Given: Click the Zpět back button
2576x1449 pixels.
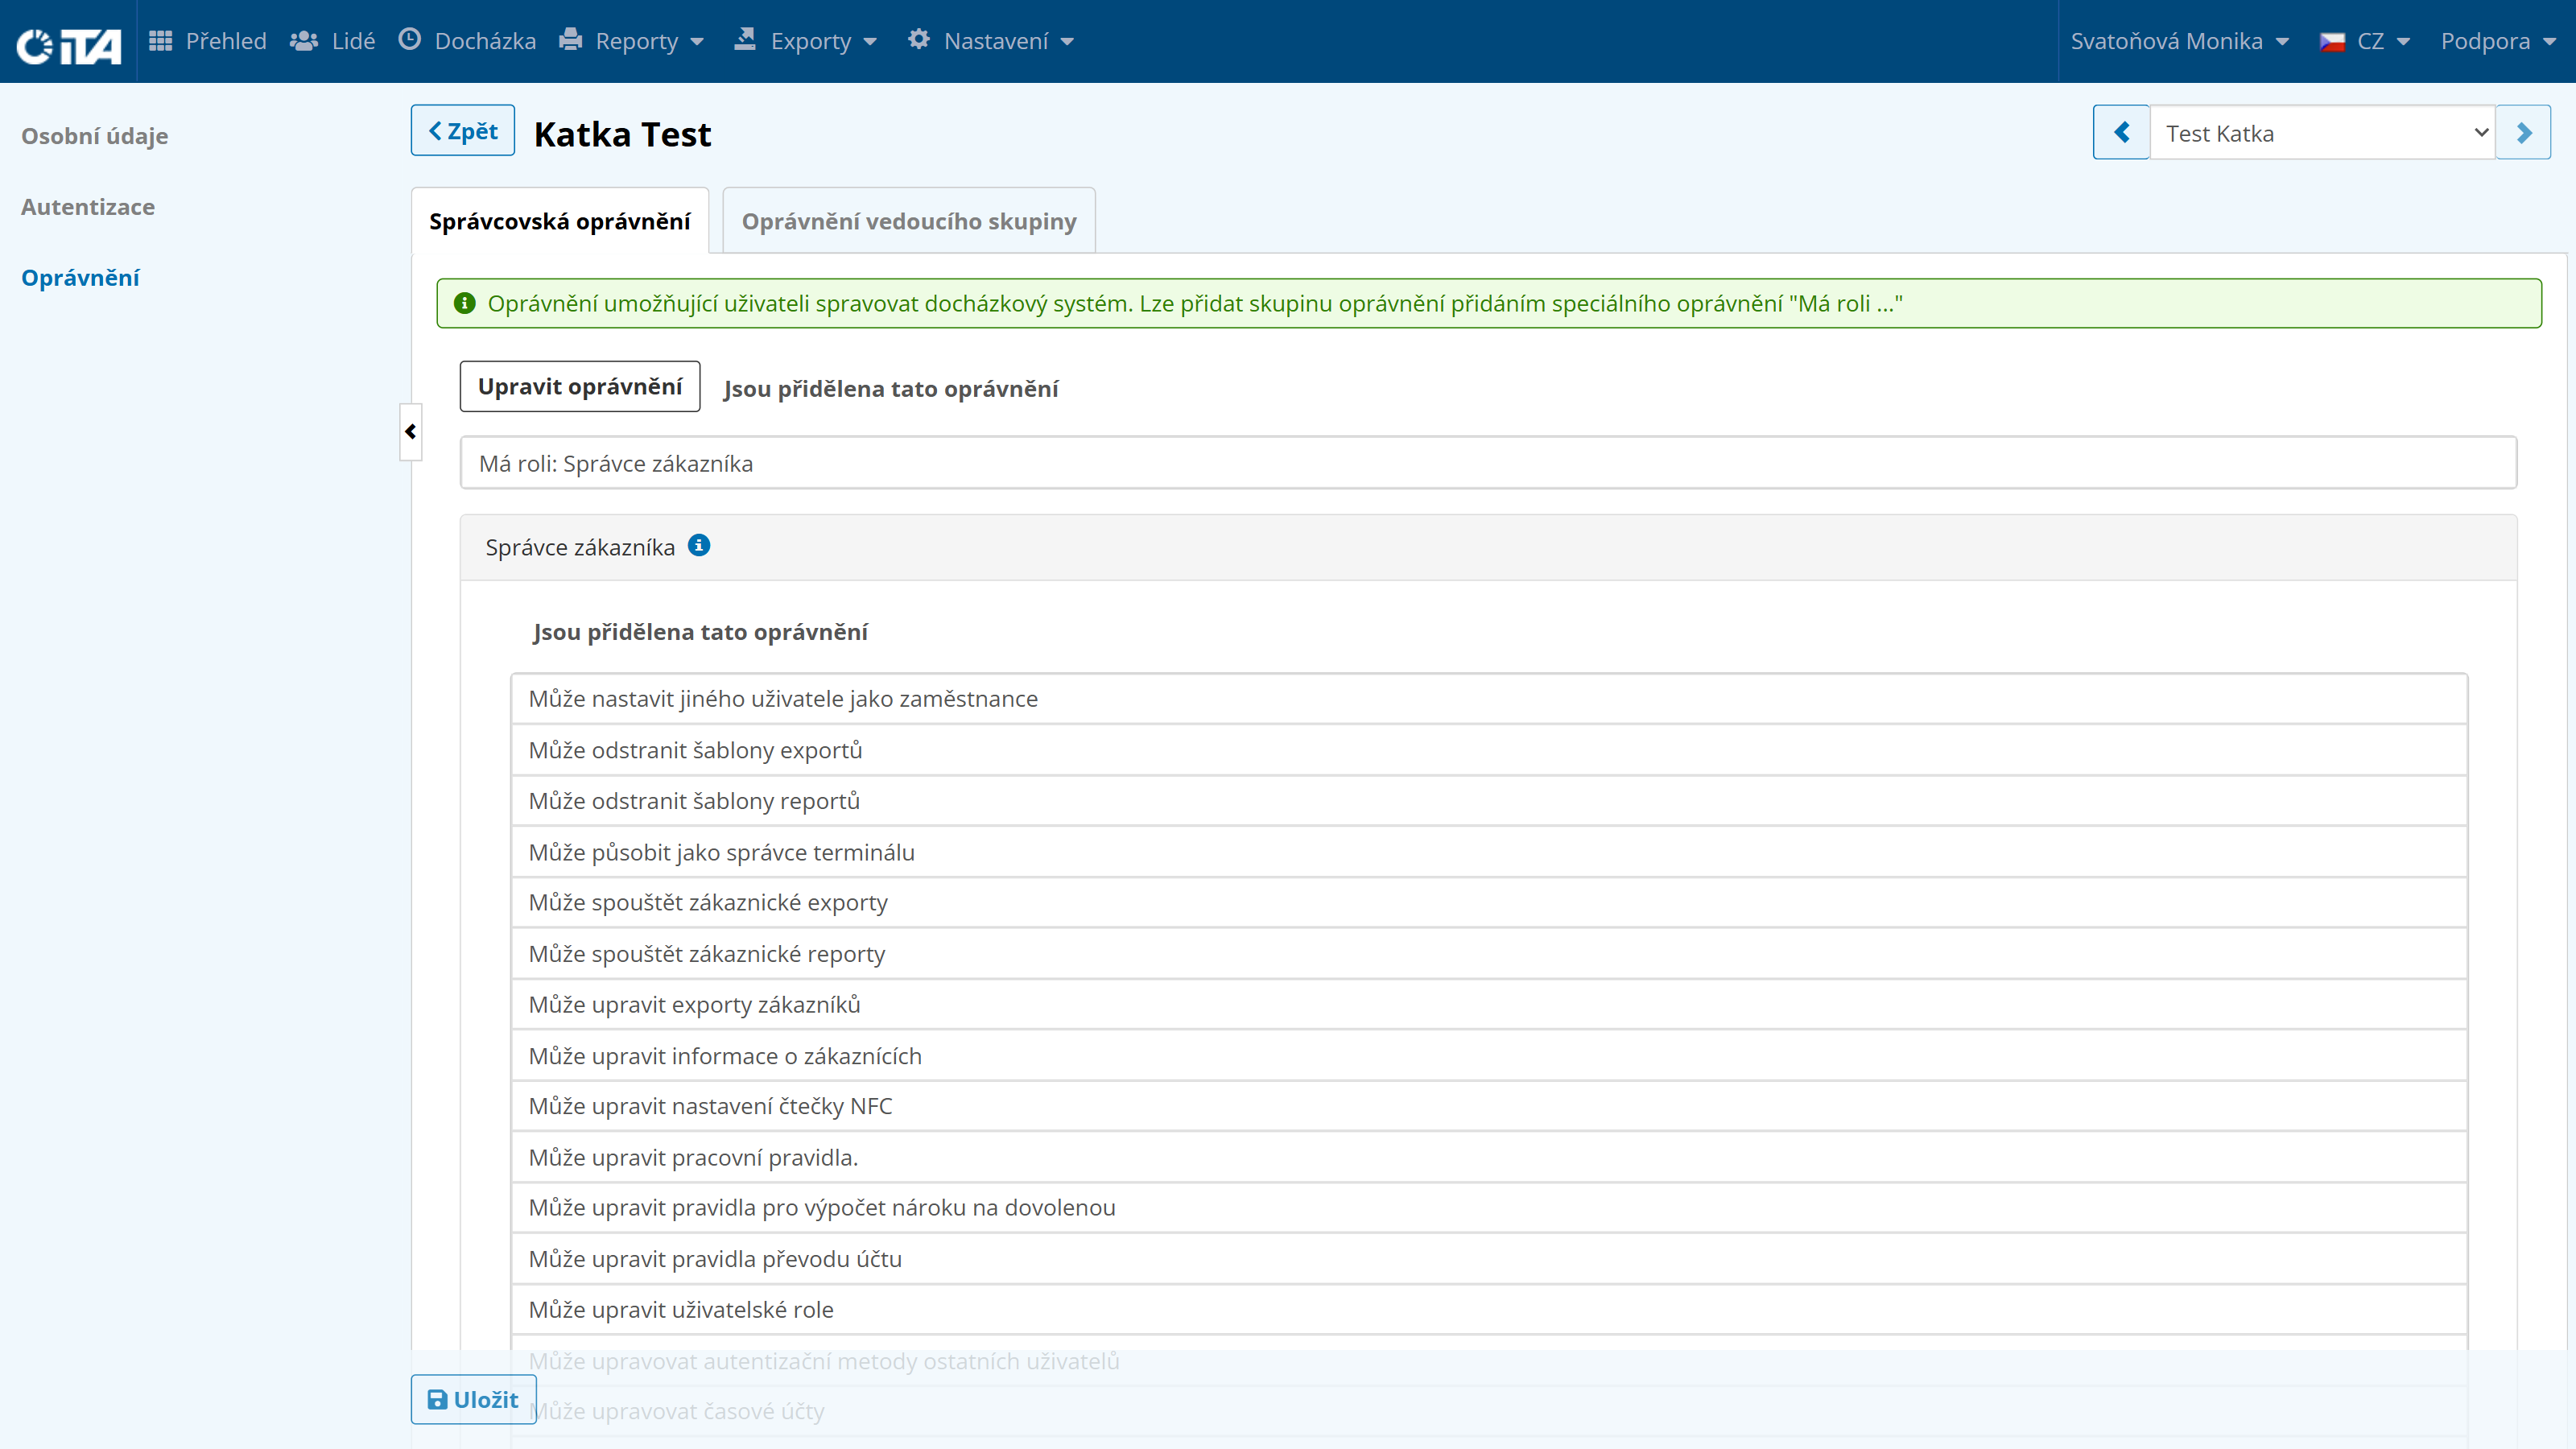Looking at the screenshot, I should [x=463, y=131].
